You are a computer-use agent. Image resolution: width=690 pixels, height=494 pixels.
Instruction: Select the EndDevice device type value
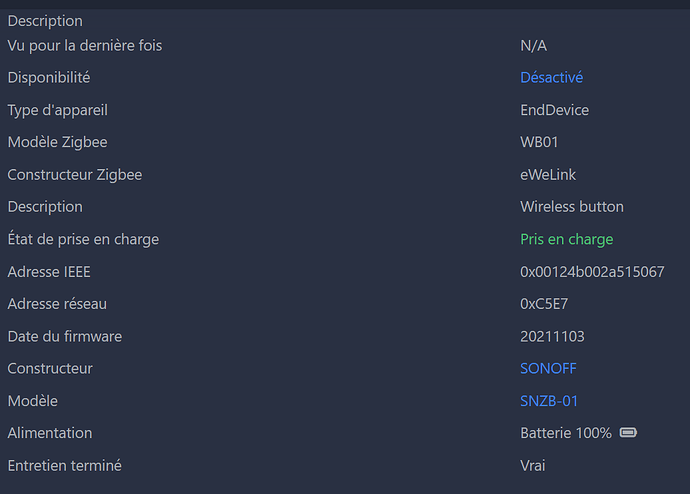coord(554,110)
